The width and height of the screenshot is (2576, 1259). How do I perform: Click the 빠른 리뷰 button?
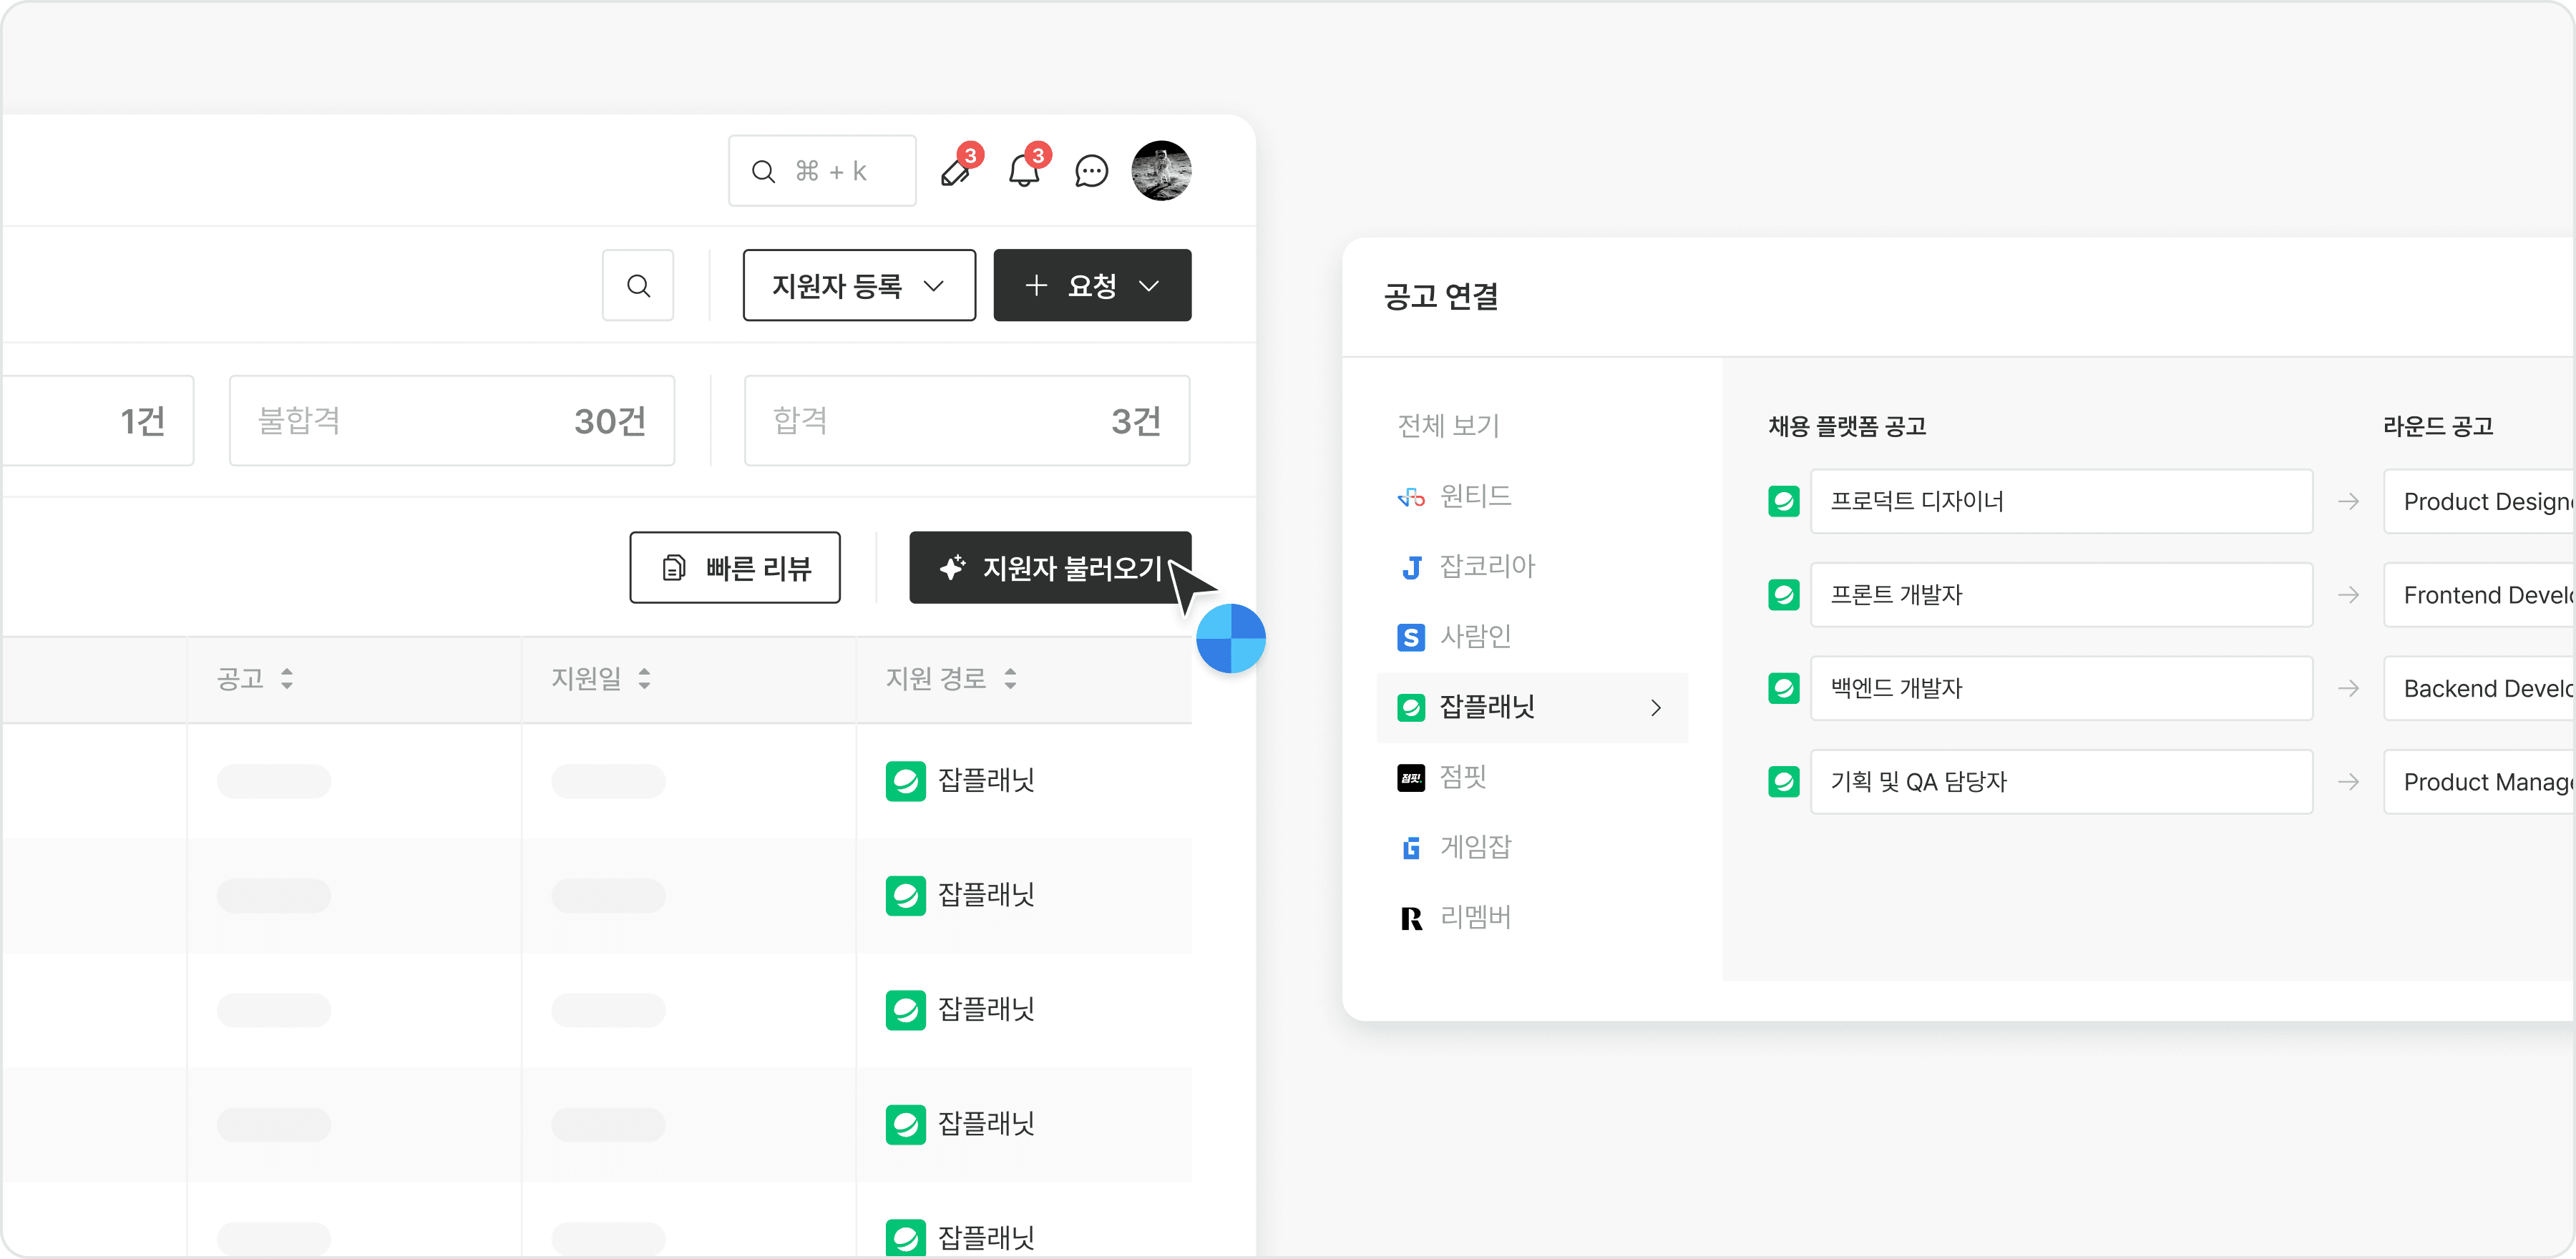[x=735, y=568]
